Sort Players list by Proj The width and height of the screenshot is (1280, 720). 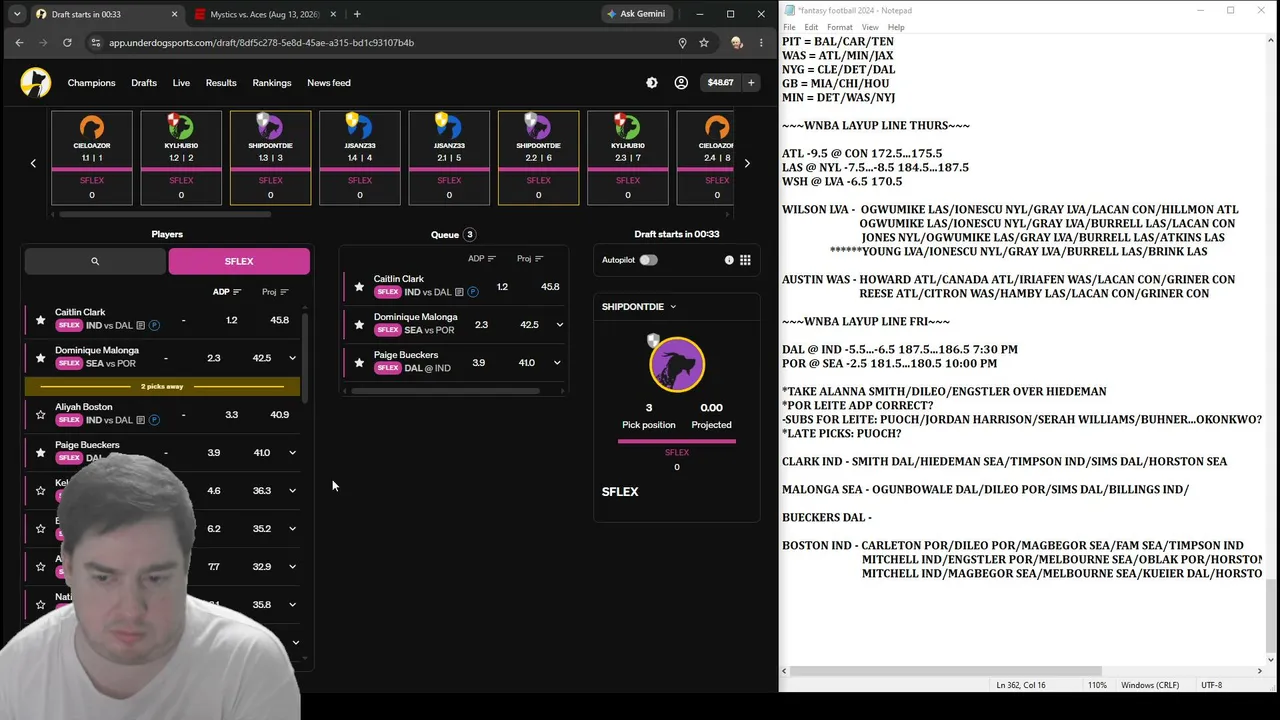(x=275, y=292)
